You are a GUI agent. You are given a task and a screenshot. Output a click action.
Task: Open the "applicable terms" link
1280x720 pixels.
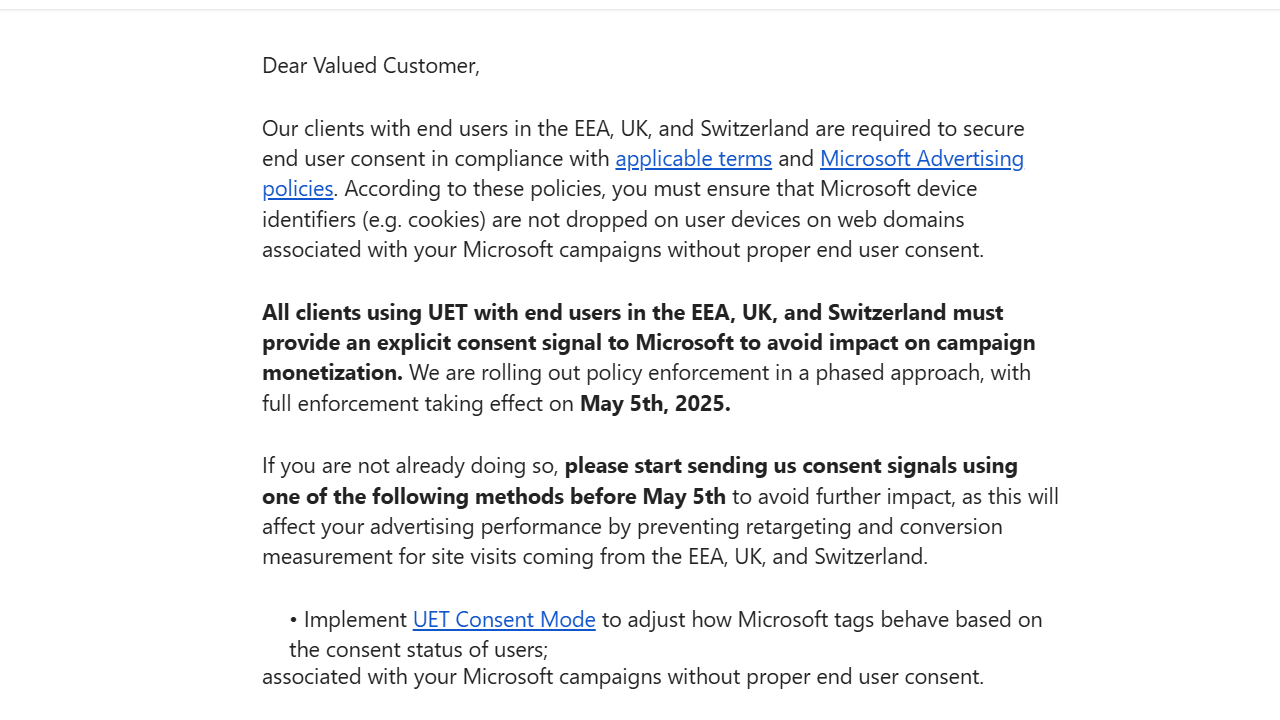tap(693, 159)
